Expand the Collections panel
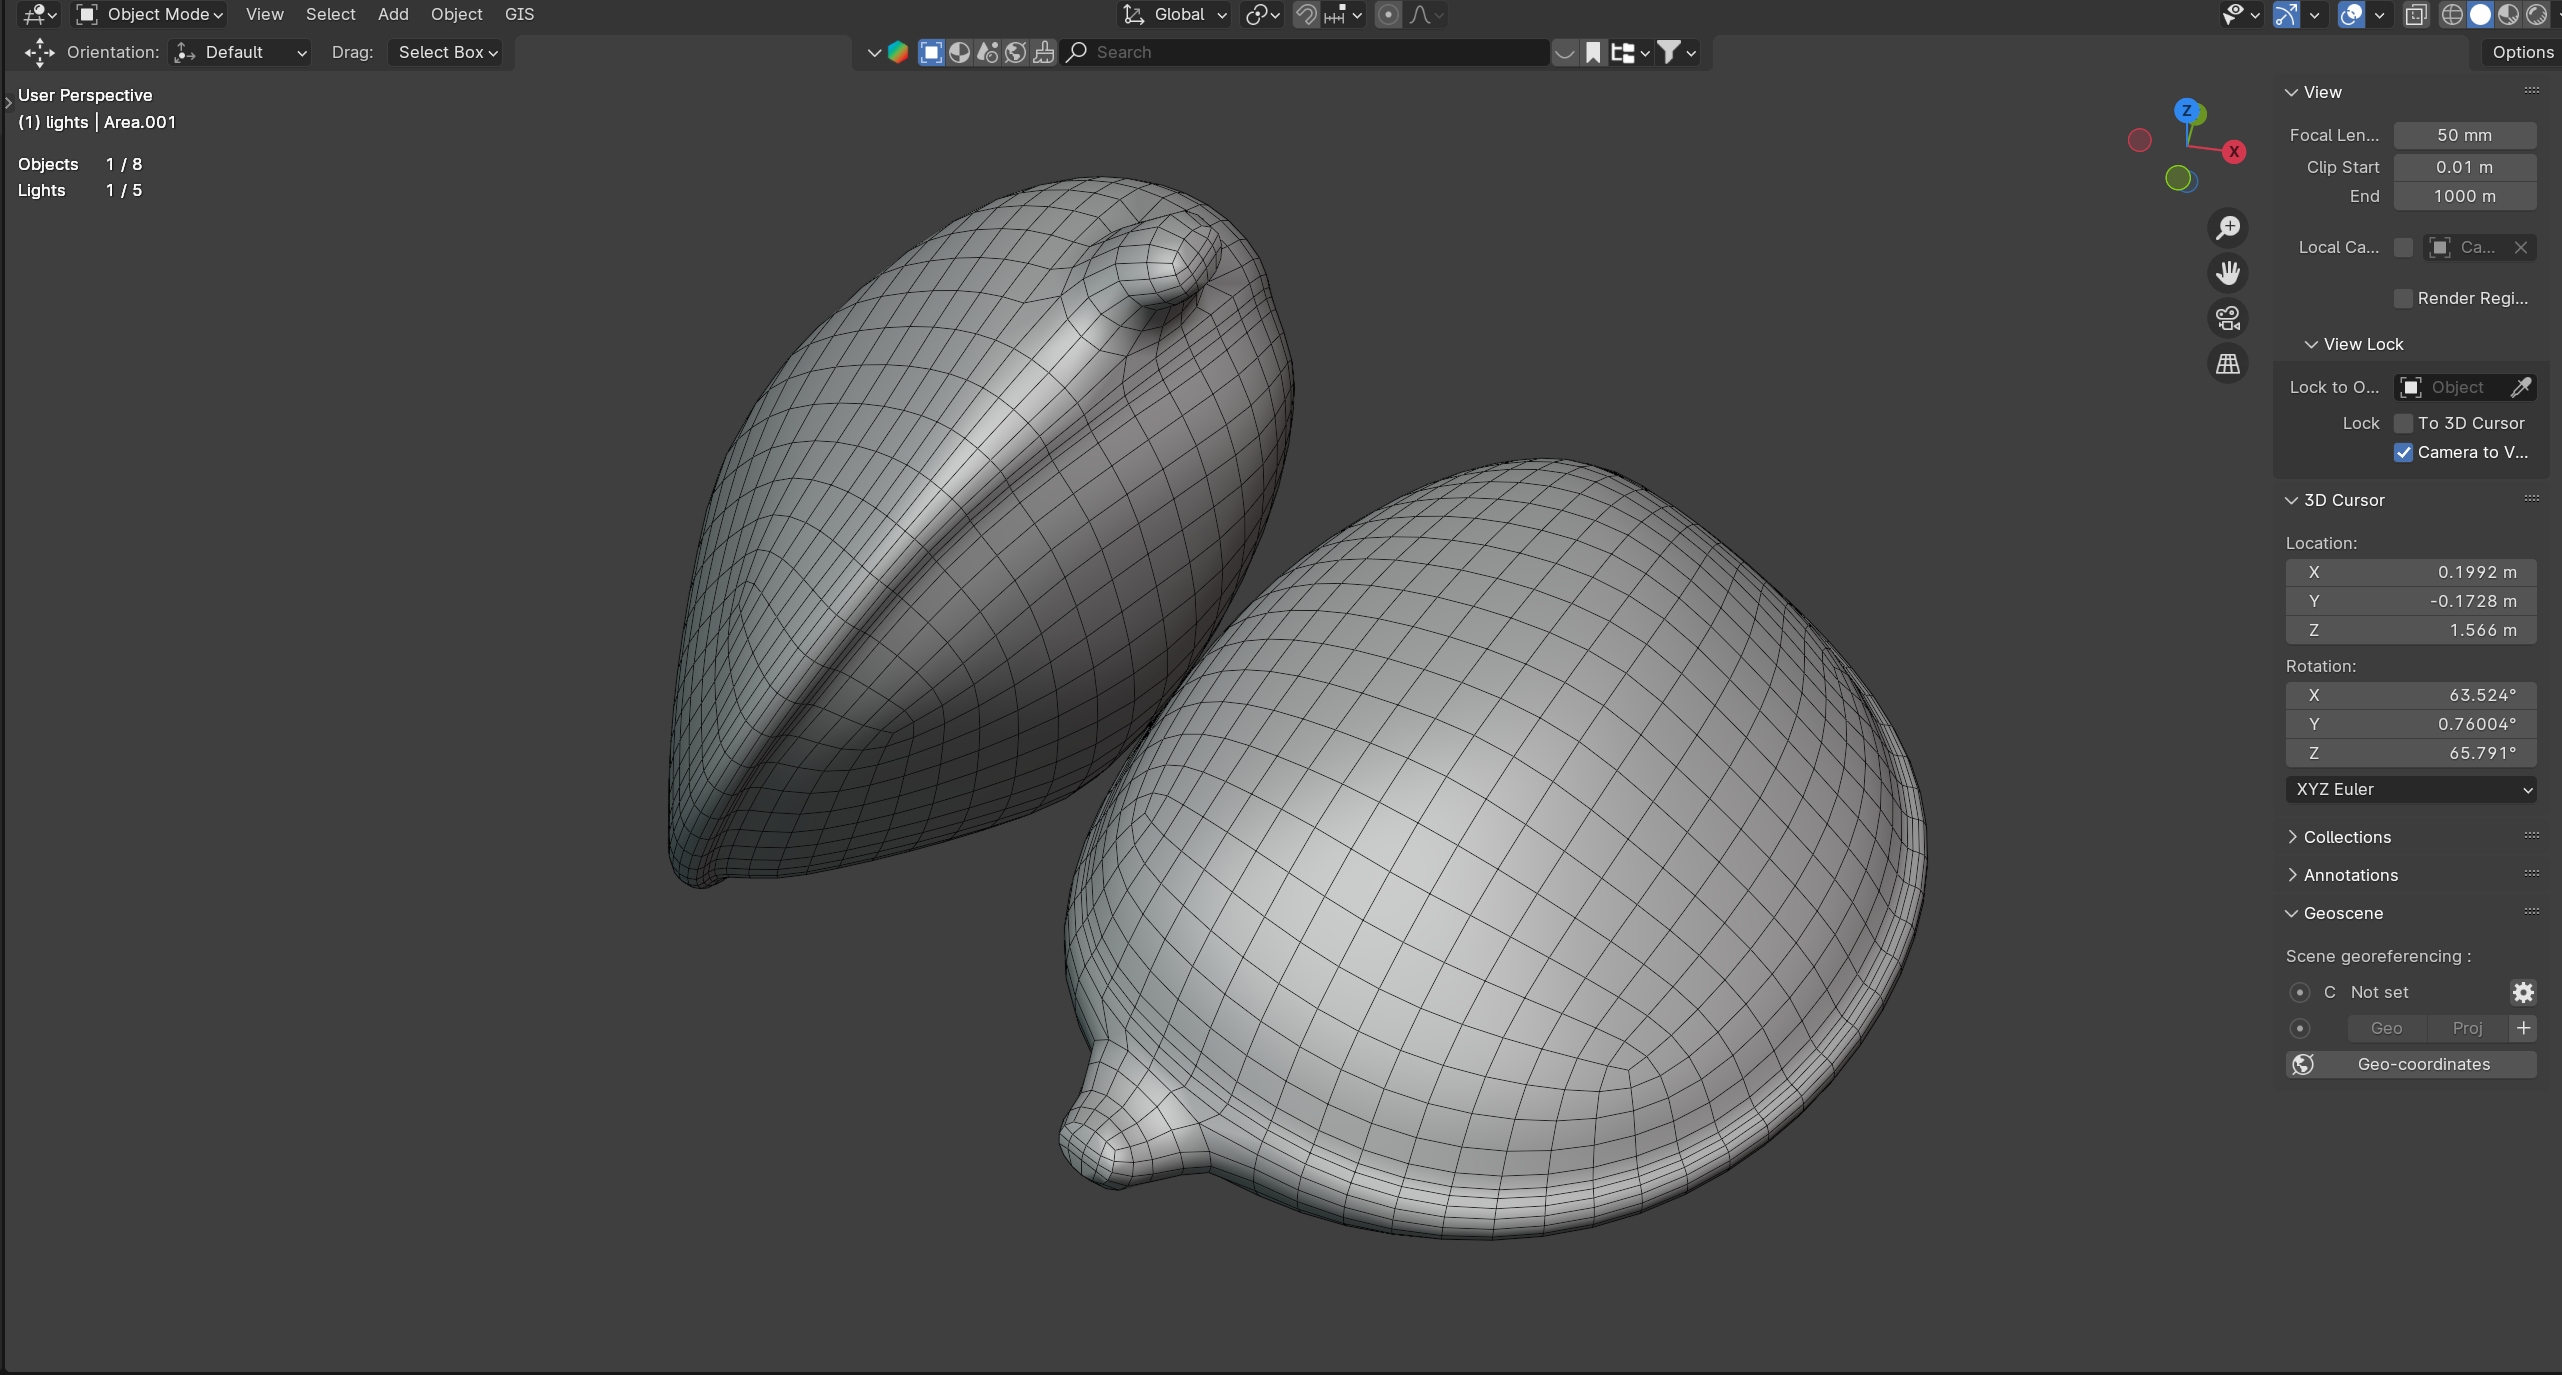This screenshot has width=2562, height=1375. tap(2346, 837)
